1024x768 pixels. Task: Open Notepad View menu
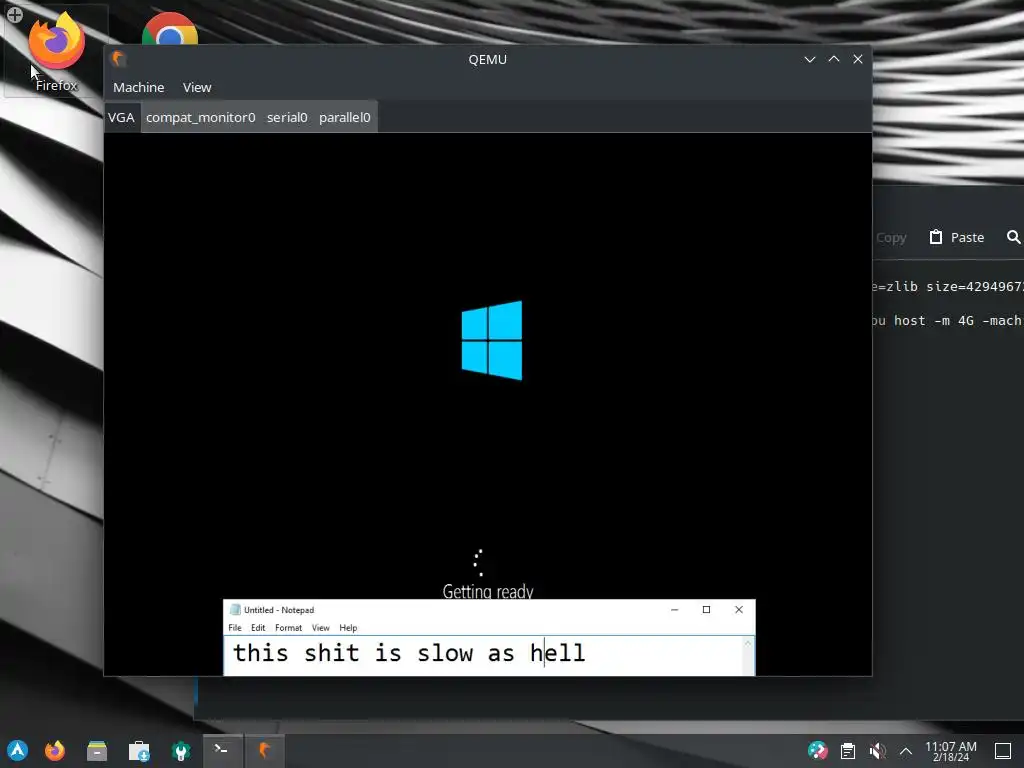click(320, 628)
